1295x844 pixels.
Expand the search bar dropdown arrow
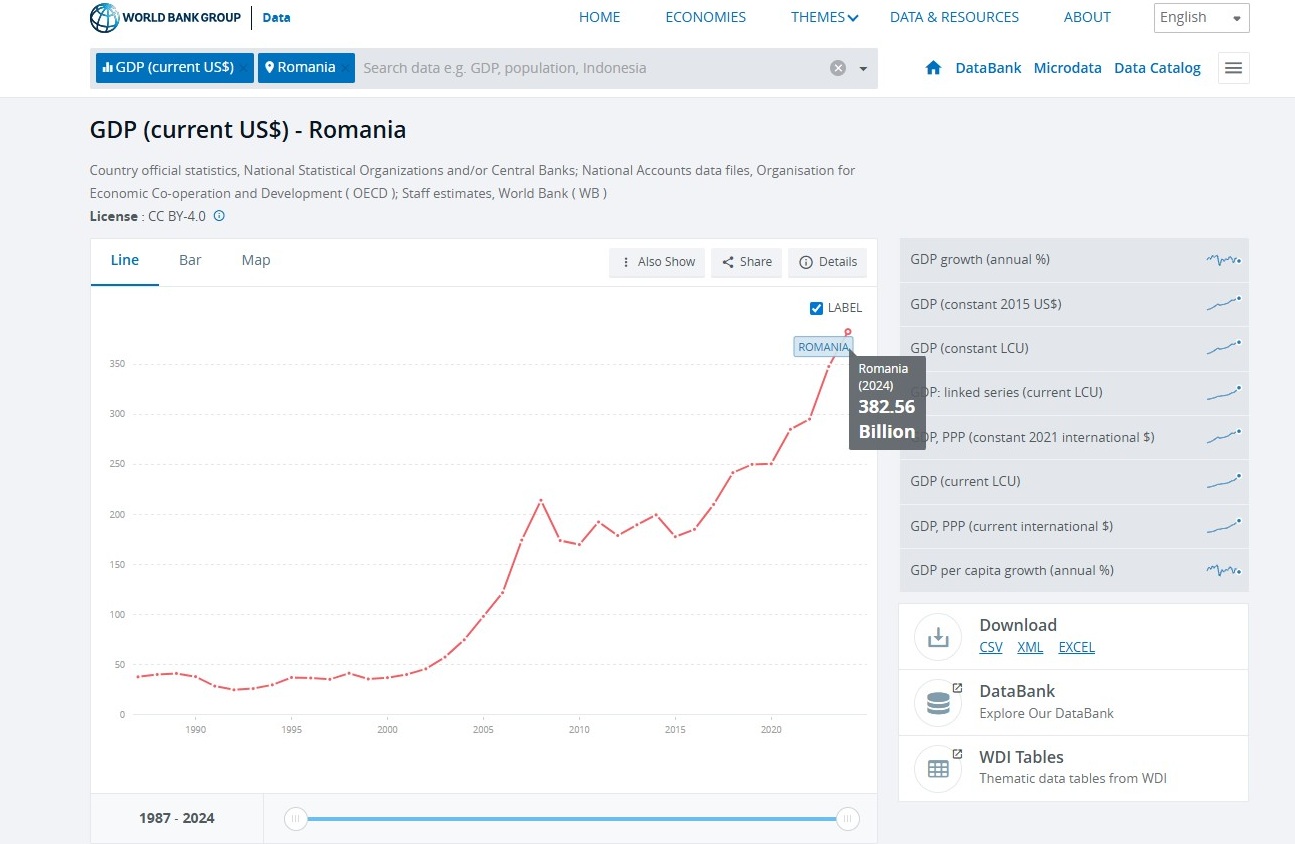(862, 68)
